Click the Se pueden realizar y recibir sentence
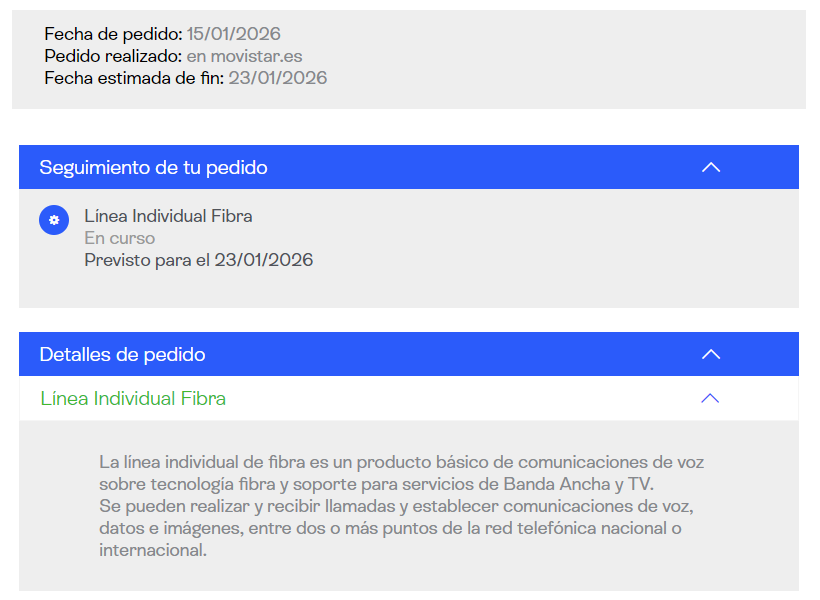 click(395, 506)
